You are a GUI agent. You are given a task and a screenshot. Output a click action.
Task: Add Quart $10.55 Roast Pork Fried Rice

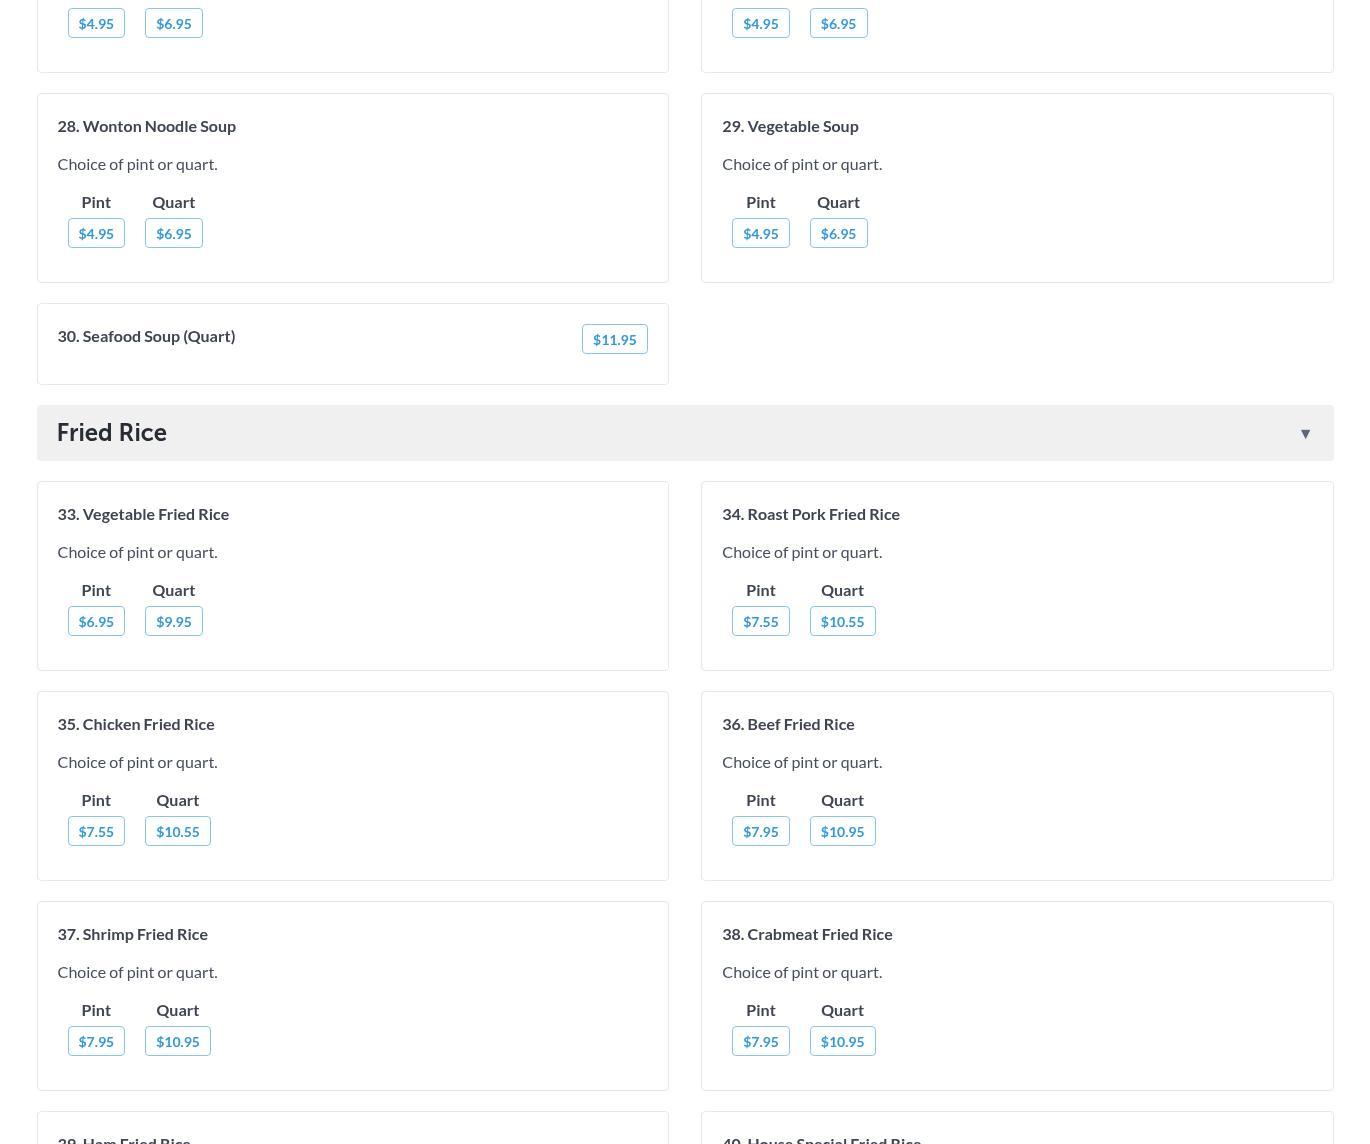tap(842, 622)
